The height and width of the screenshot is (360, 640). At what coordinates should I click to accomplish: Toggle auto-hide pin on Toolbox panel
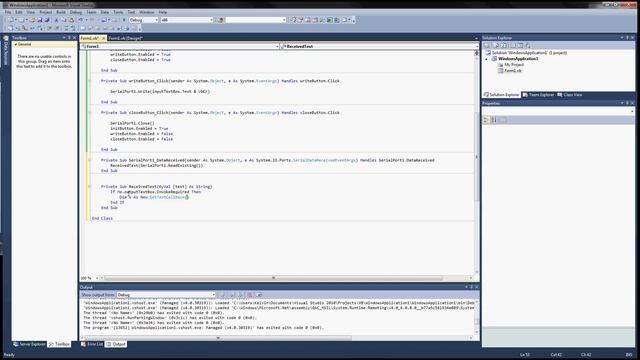coord(69,38)
